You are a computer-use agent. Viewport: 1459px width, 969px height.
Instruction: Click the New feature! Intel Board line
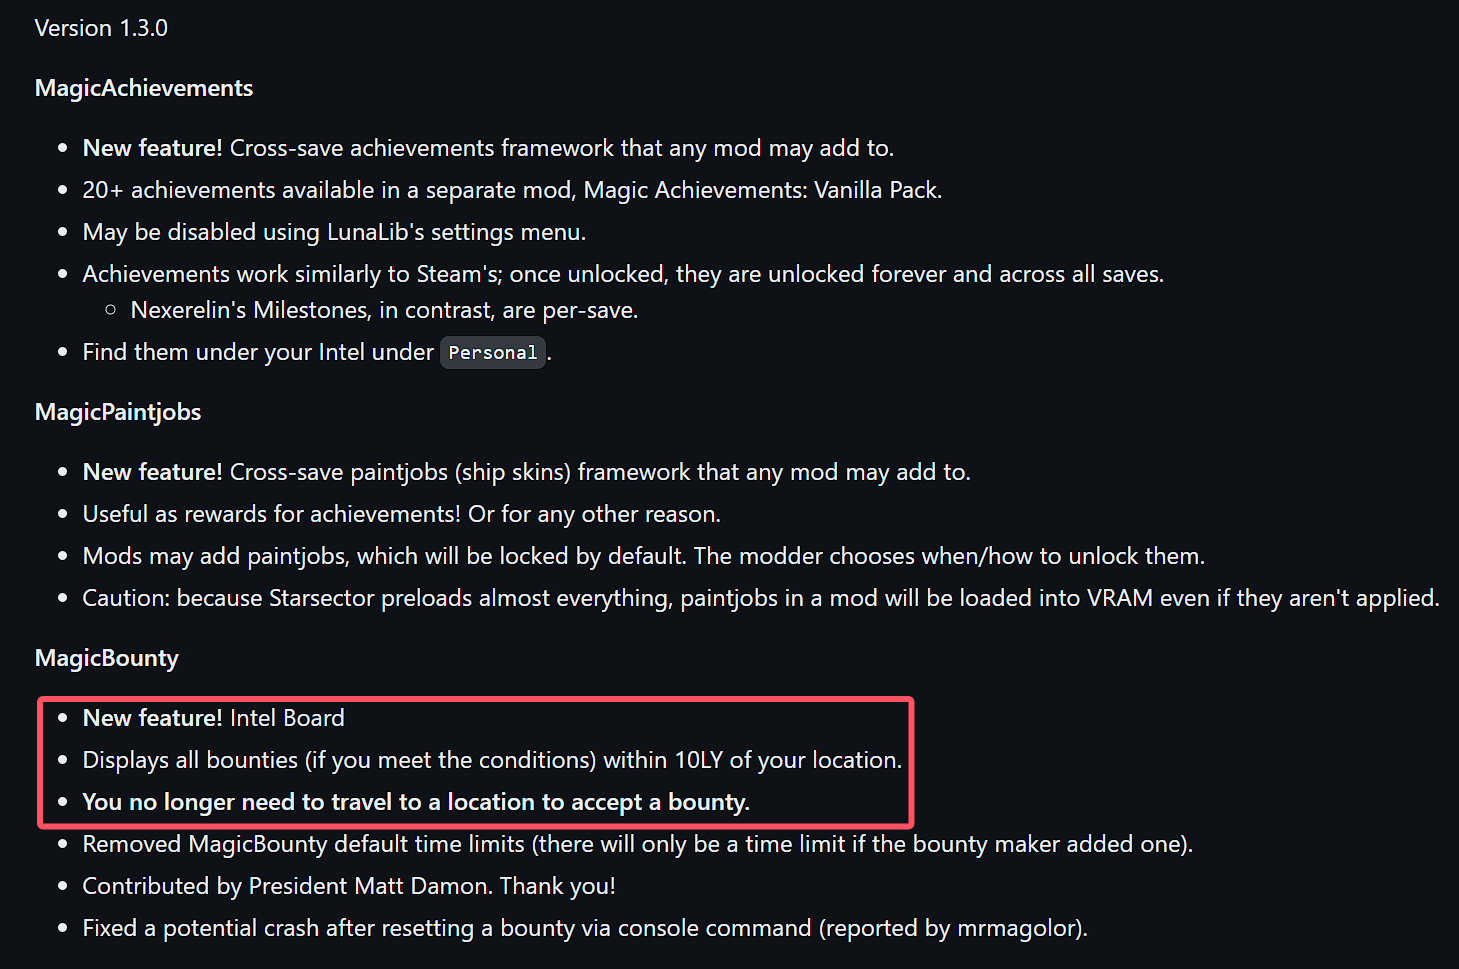pyautogui.click(x=213, y=718)
